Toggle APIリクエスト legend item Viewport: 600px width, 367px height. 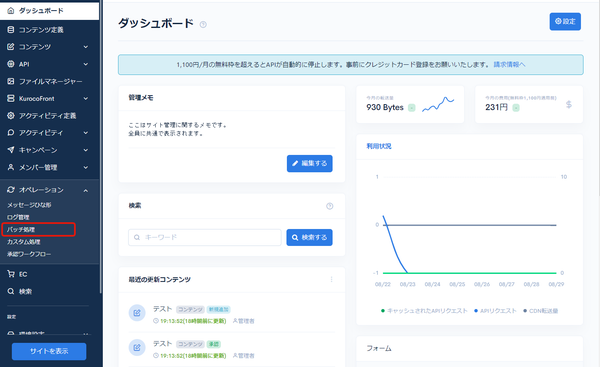(495, 311)
